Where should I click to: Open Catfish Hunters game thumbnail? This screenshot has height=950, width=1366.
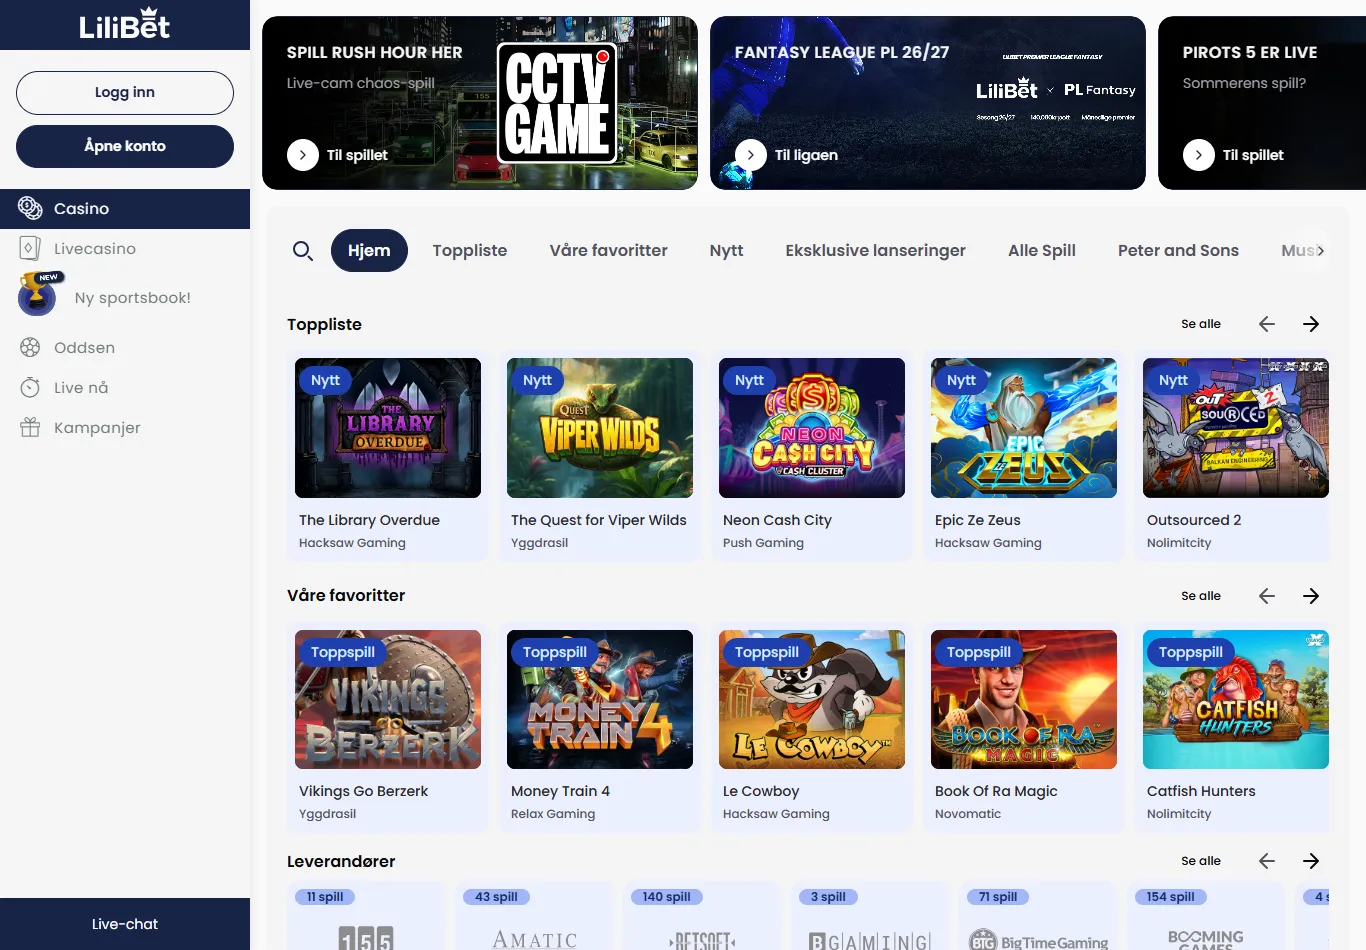coord(1236,699)
